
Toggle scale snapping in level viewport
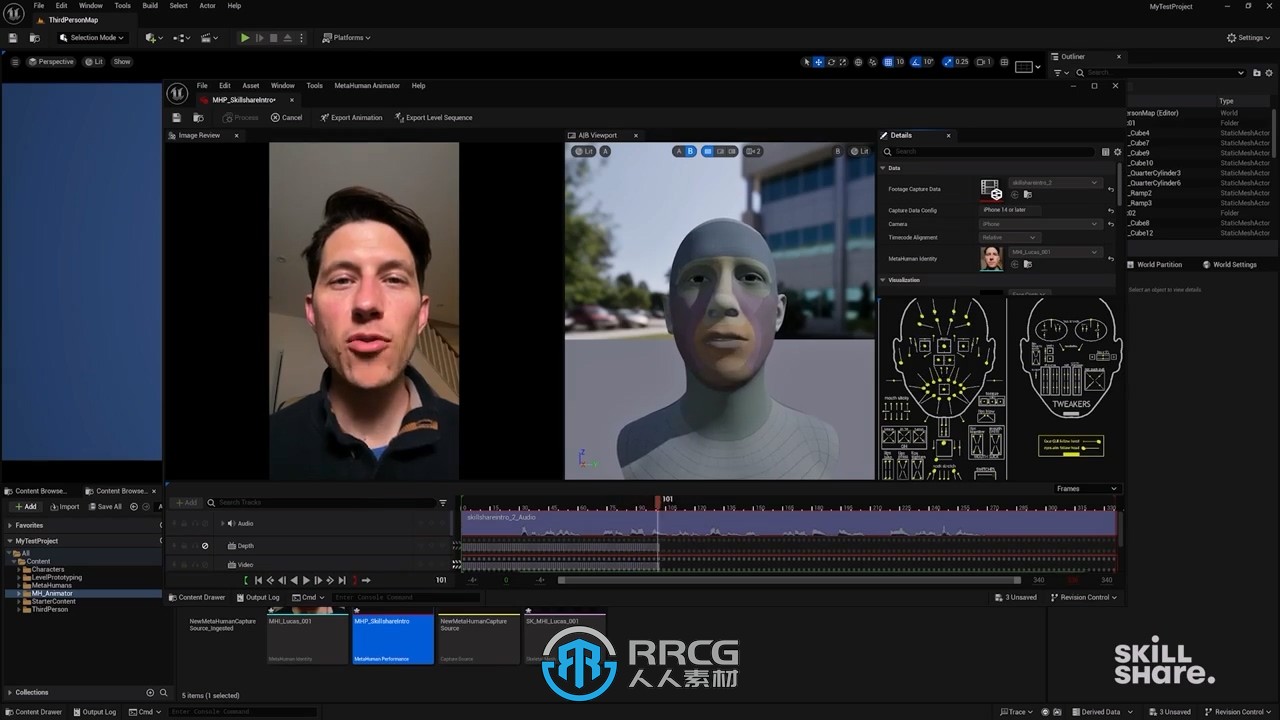949,62
